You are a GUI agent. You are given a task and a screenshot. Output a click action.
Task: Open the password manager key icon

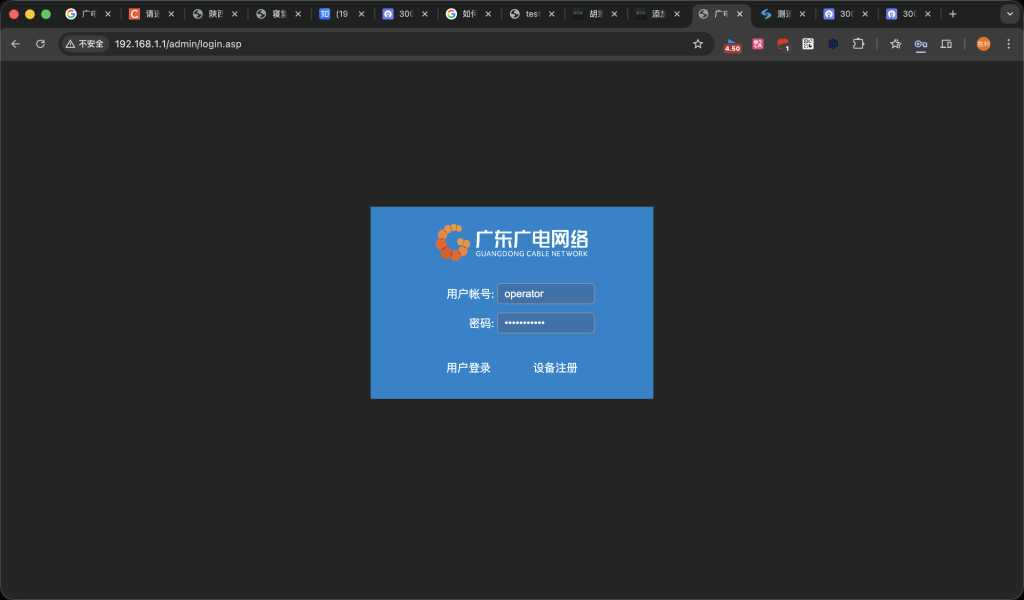(921, 44)
